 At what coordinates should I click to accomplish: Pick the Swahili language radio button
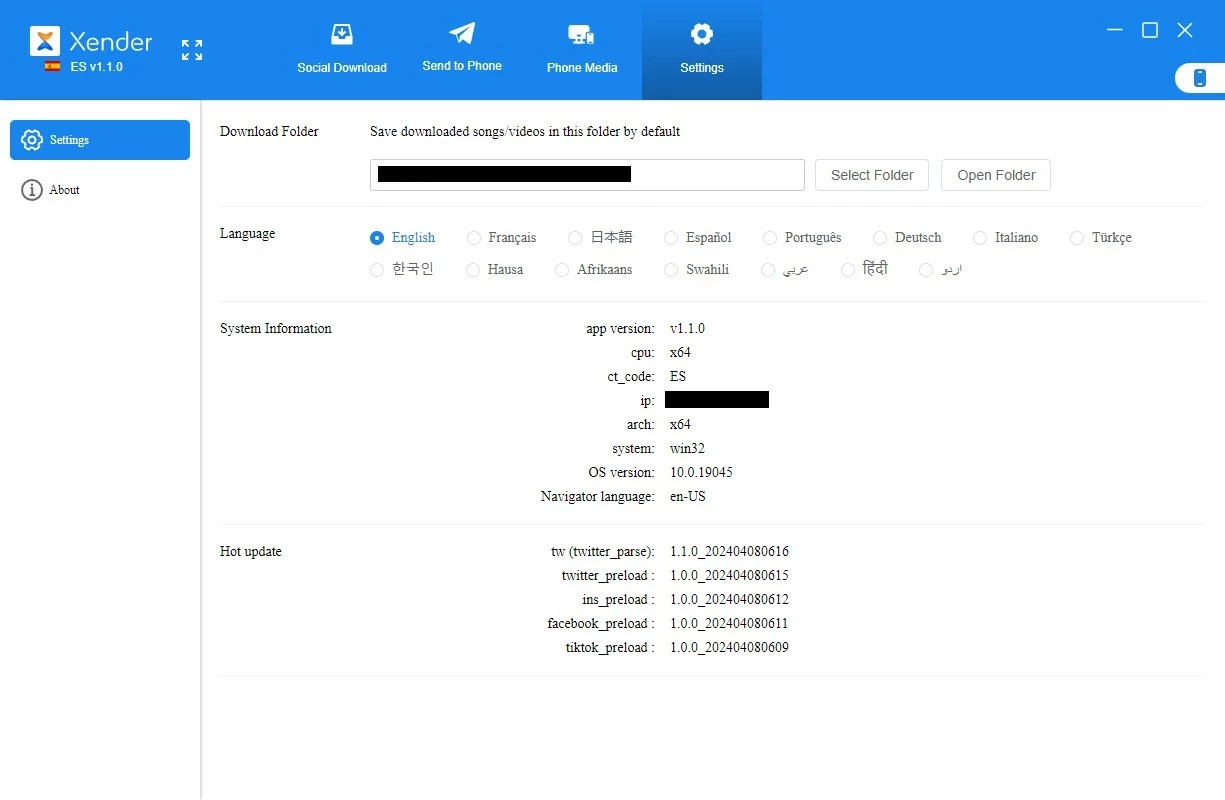click(671, 270)
